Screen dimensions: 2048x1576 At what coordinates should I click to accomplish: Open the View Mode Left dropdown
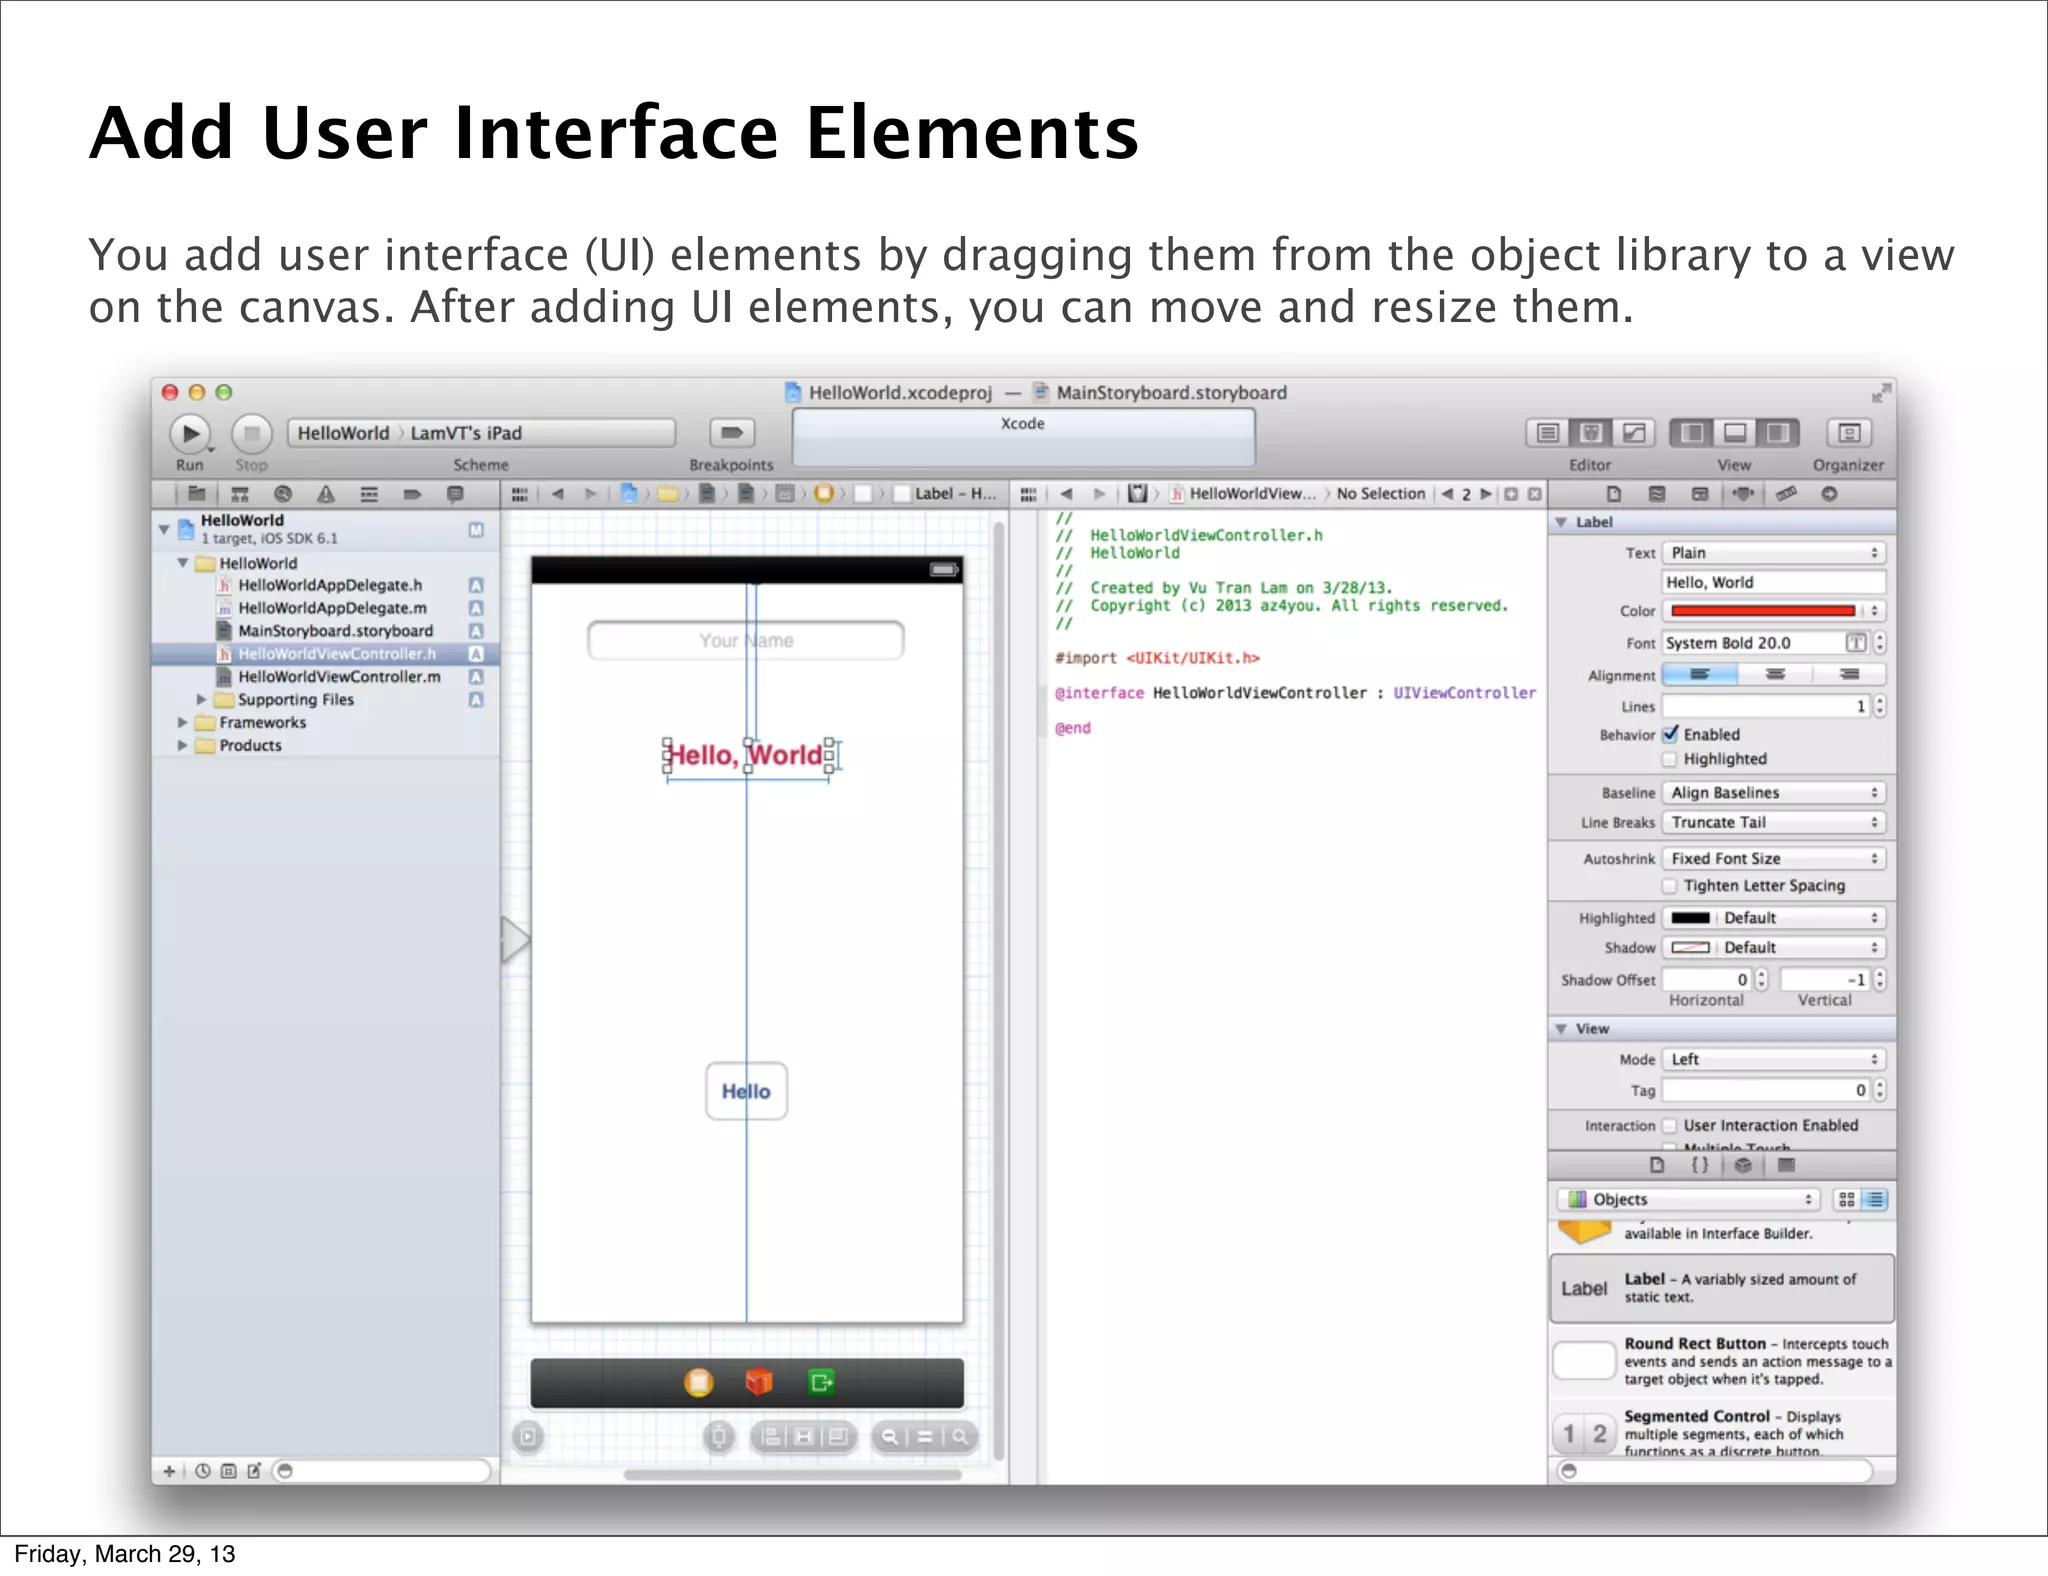click(1774, 1060)
